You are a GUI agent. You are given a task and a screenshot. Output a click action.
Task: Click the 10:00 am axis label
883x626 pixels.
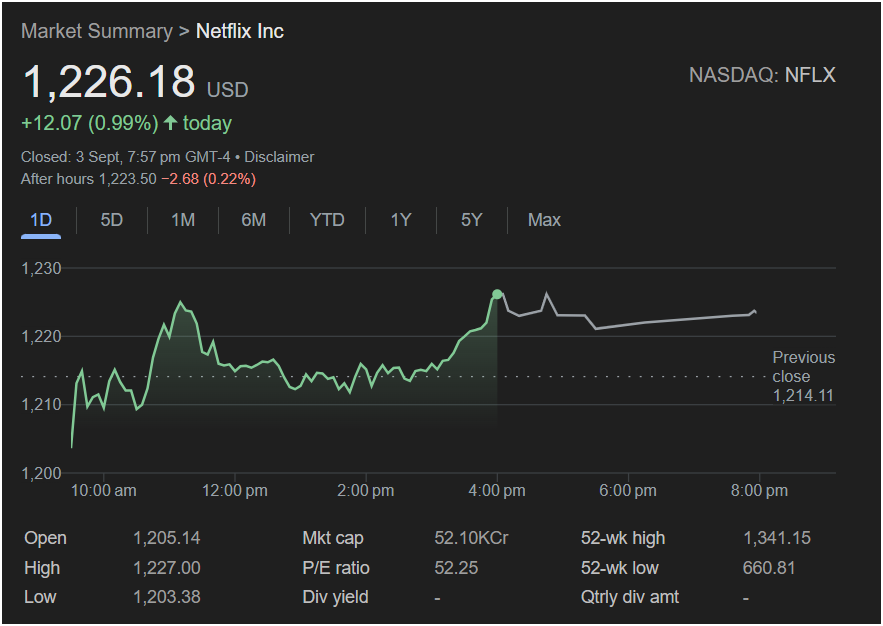click(x=104, y=490)
